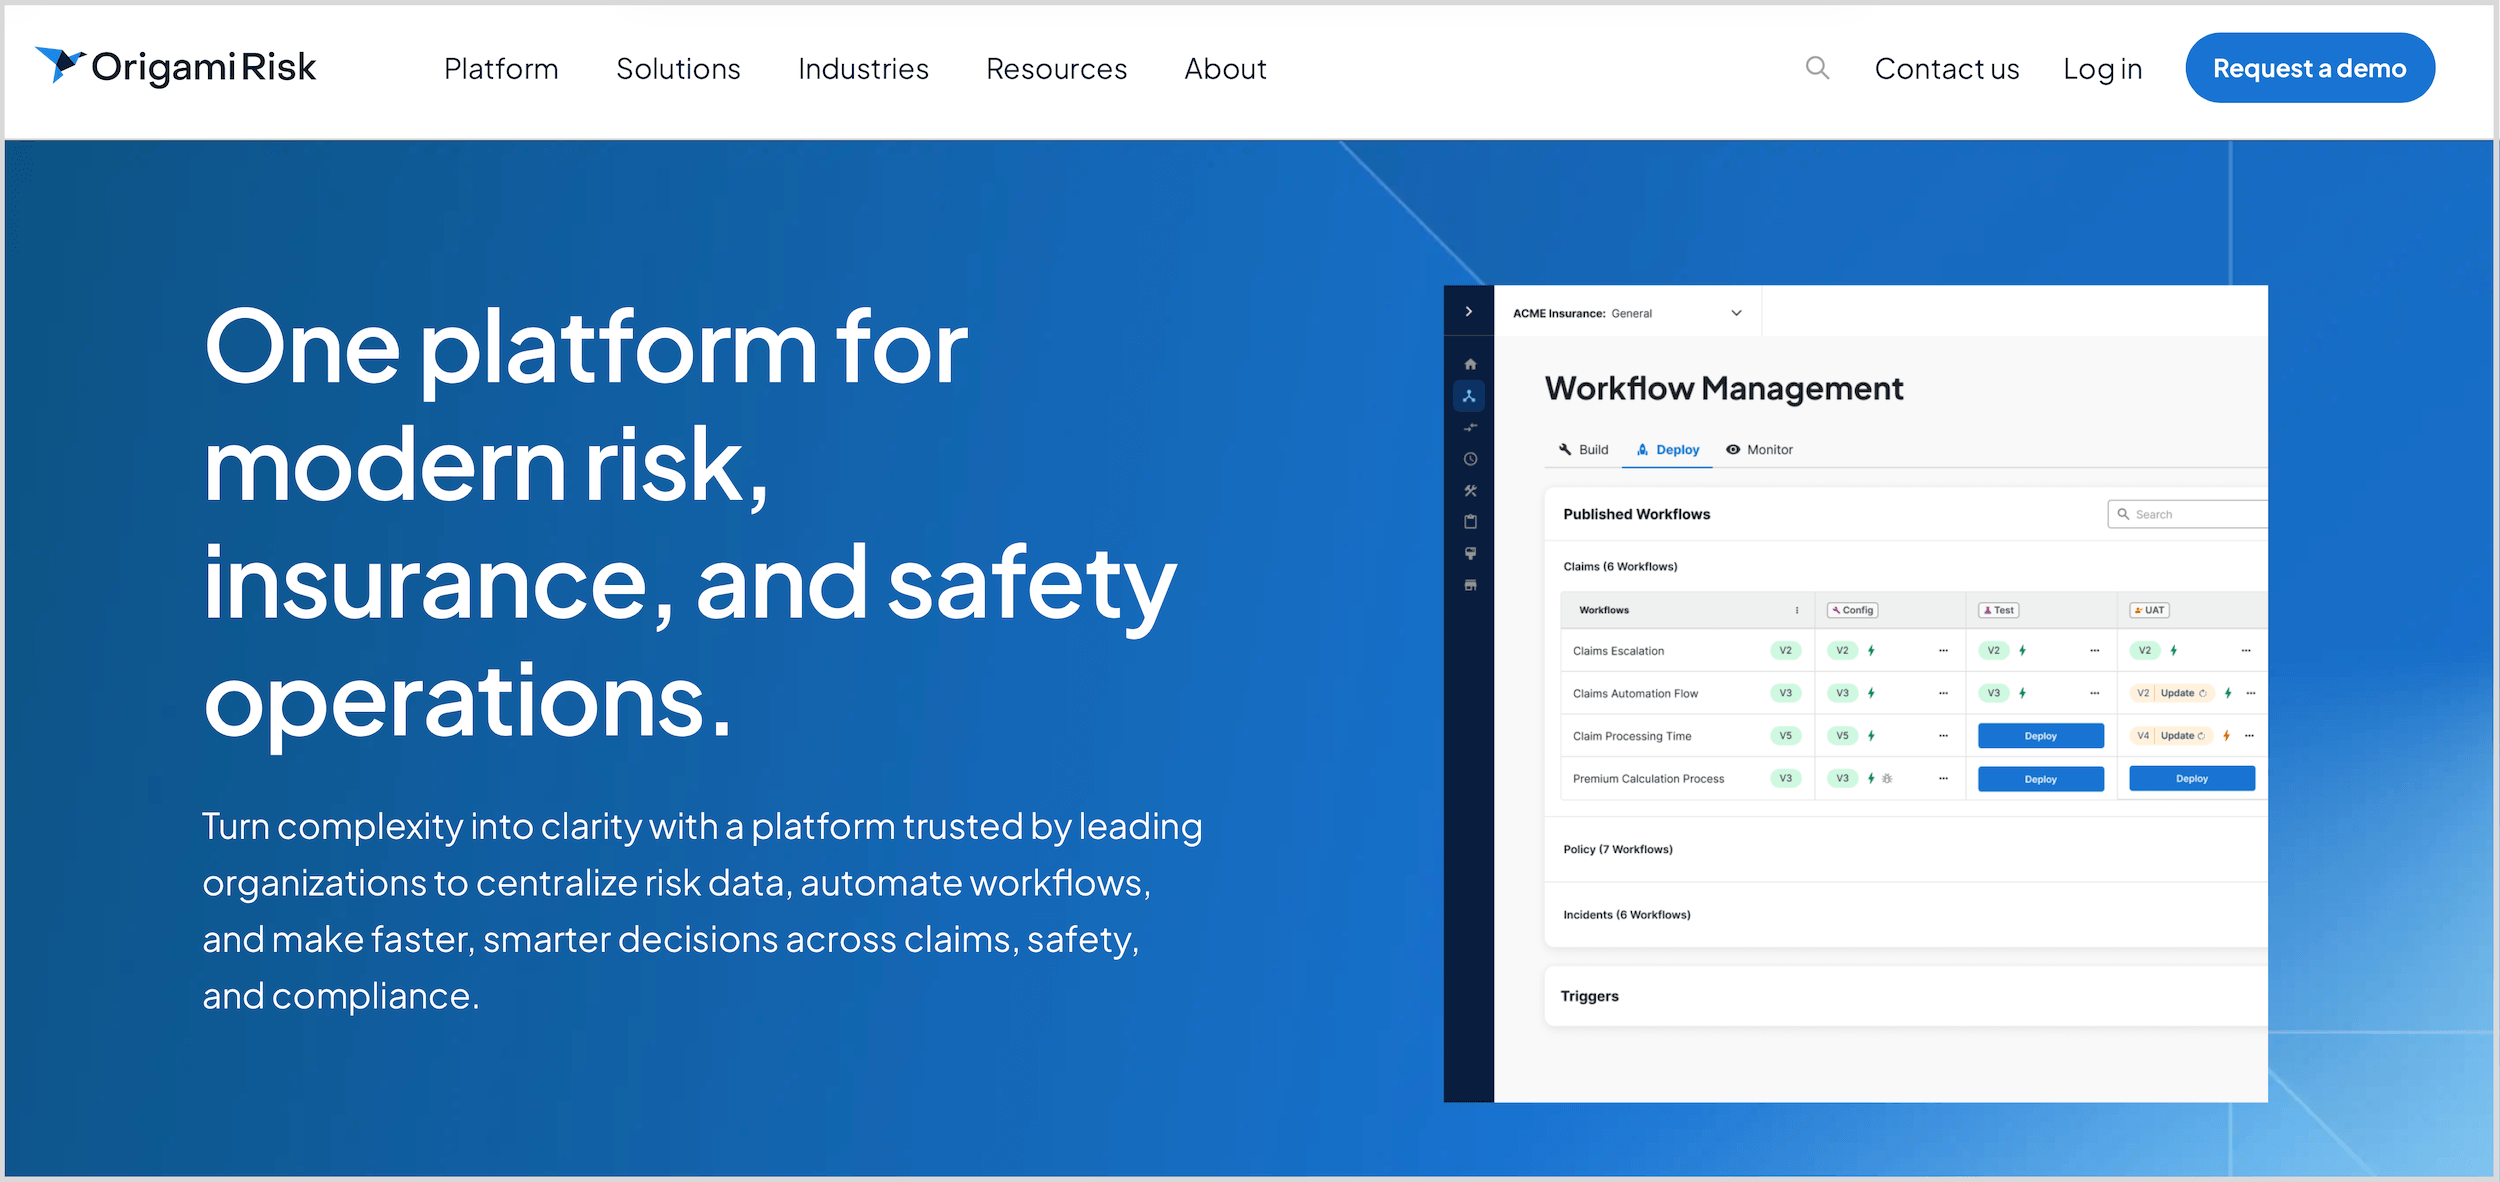Click Claims Automation Flow Config lightning bolt
Screen dimensions: 2500x1182
coord(1871,693)
